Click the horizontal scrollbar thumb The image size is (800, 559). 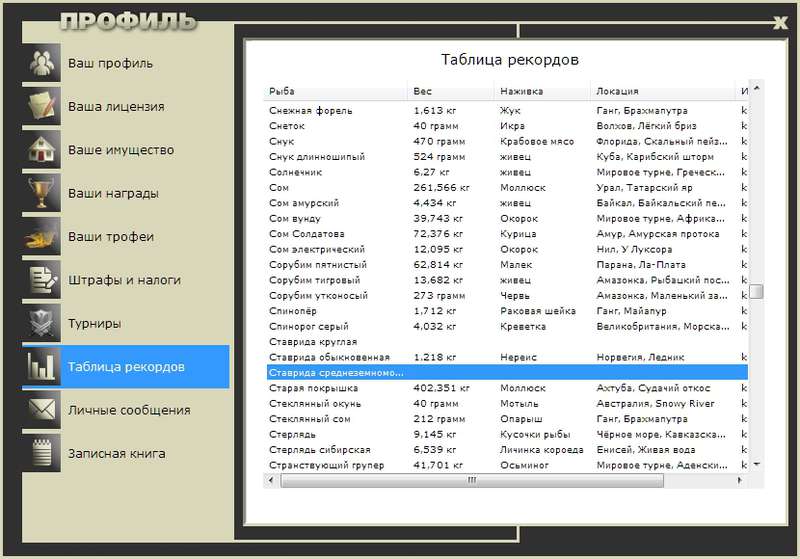click(472, 480)
